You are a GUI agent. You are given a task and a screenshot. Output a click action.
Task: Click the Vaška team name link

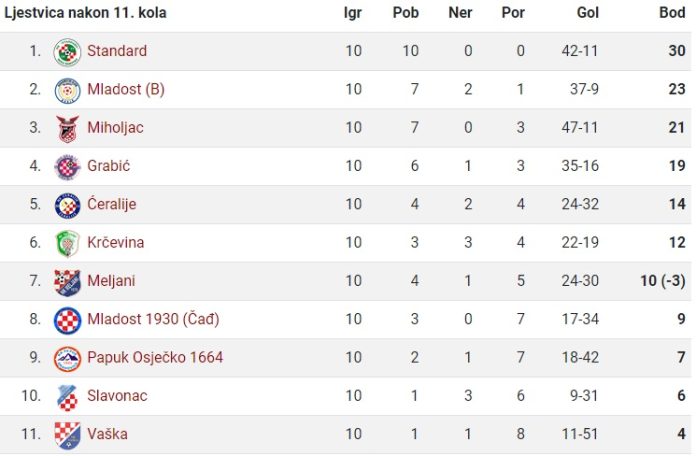[x=107, y=434]
